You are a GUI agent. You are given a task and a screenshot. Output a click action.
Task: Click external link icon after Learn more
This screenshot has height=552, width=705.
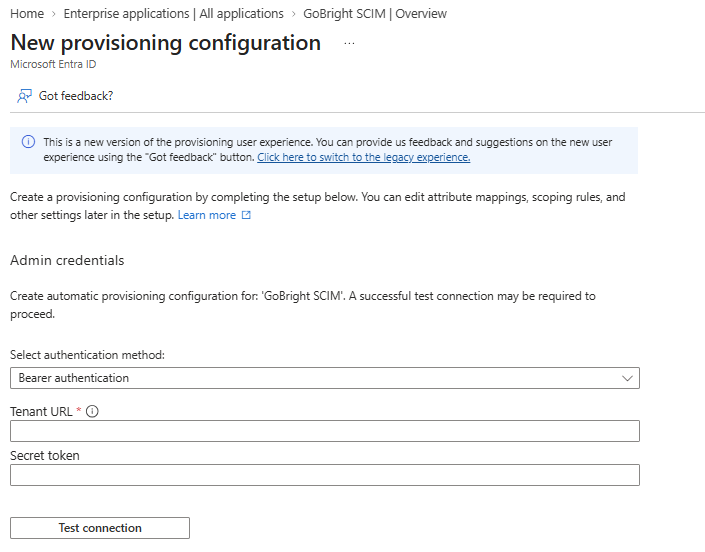tap(246, 215)
